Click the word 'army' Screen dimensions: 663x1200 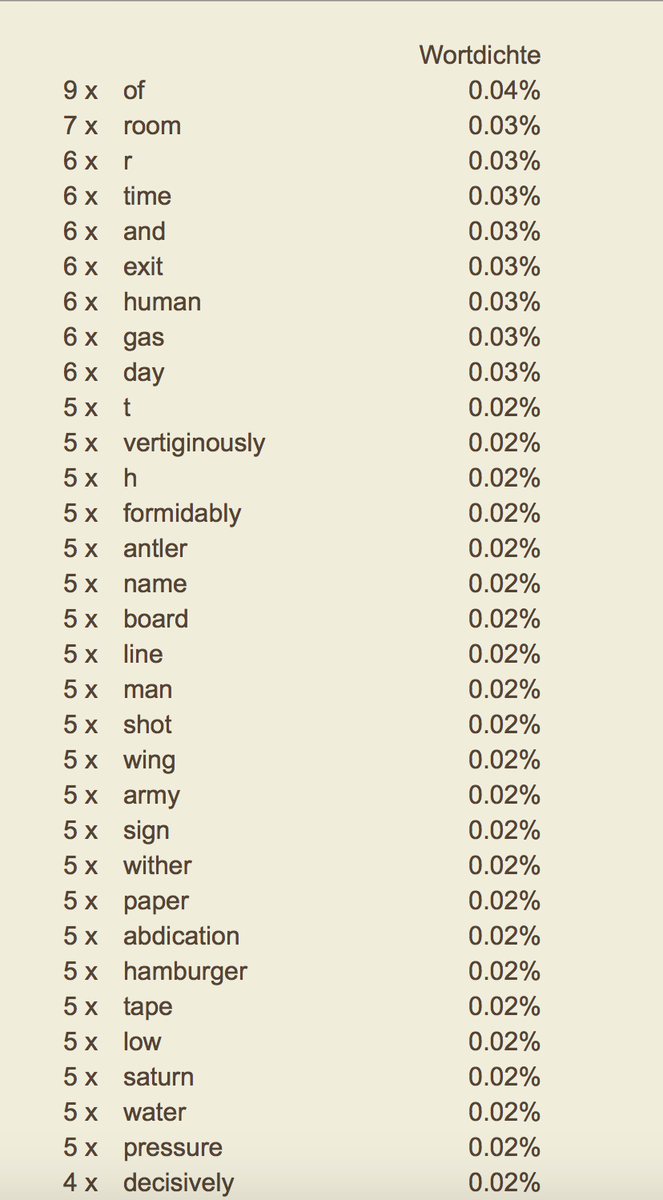tap(151, 796)
